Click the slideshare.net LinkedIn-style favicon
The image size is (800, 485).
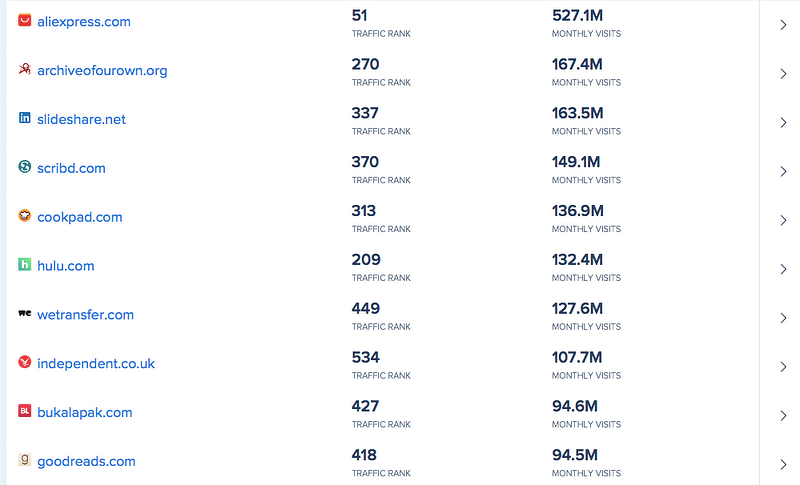[x=24, y=118]
